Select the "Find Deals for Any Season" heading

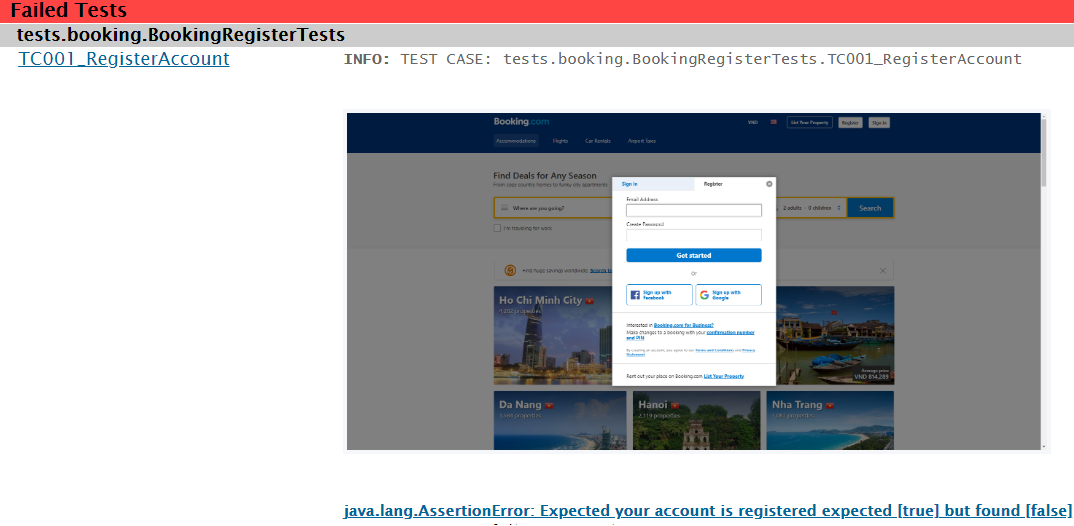coord(545,175)
